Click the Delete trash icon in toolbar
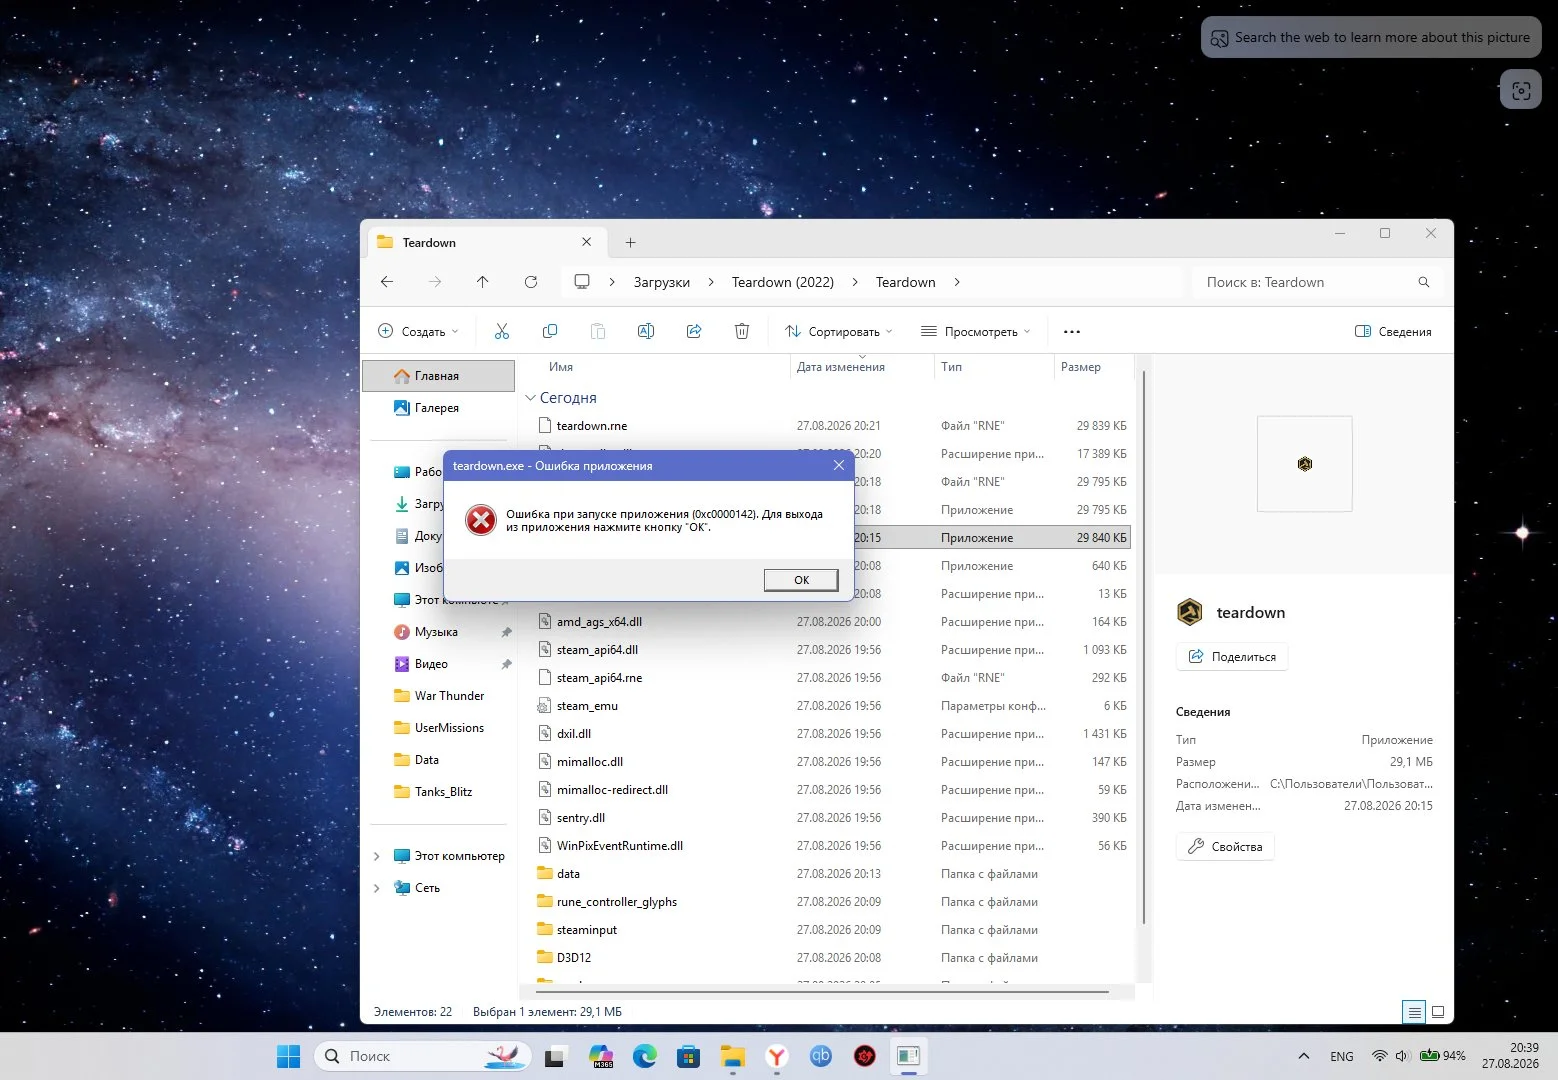 pos(742,331)
